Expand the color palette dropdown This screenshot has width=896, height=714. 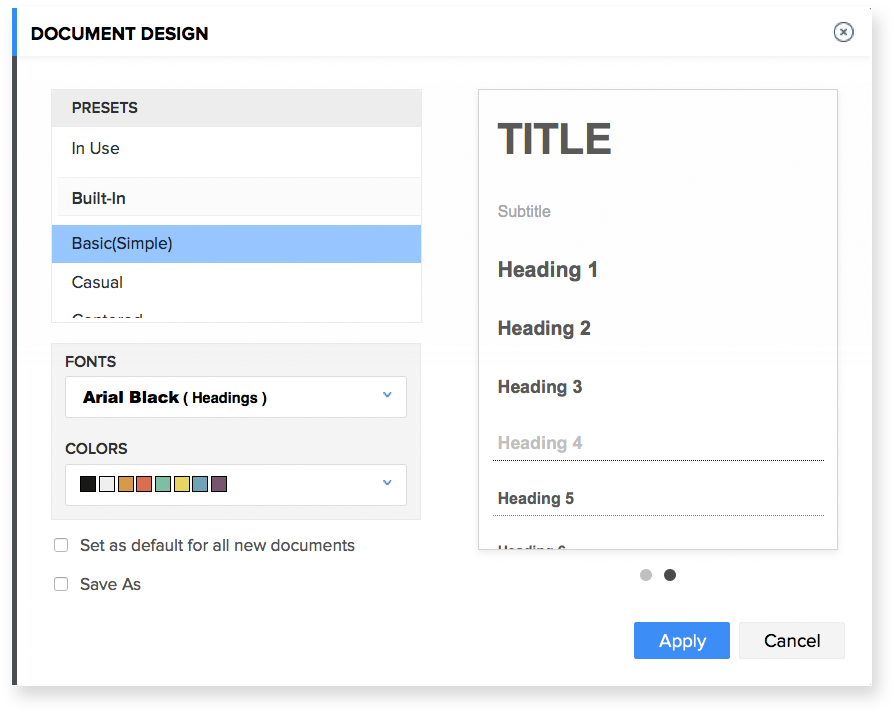pos(235,485)
